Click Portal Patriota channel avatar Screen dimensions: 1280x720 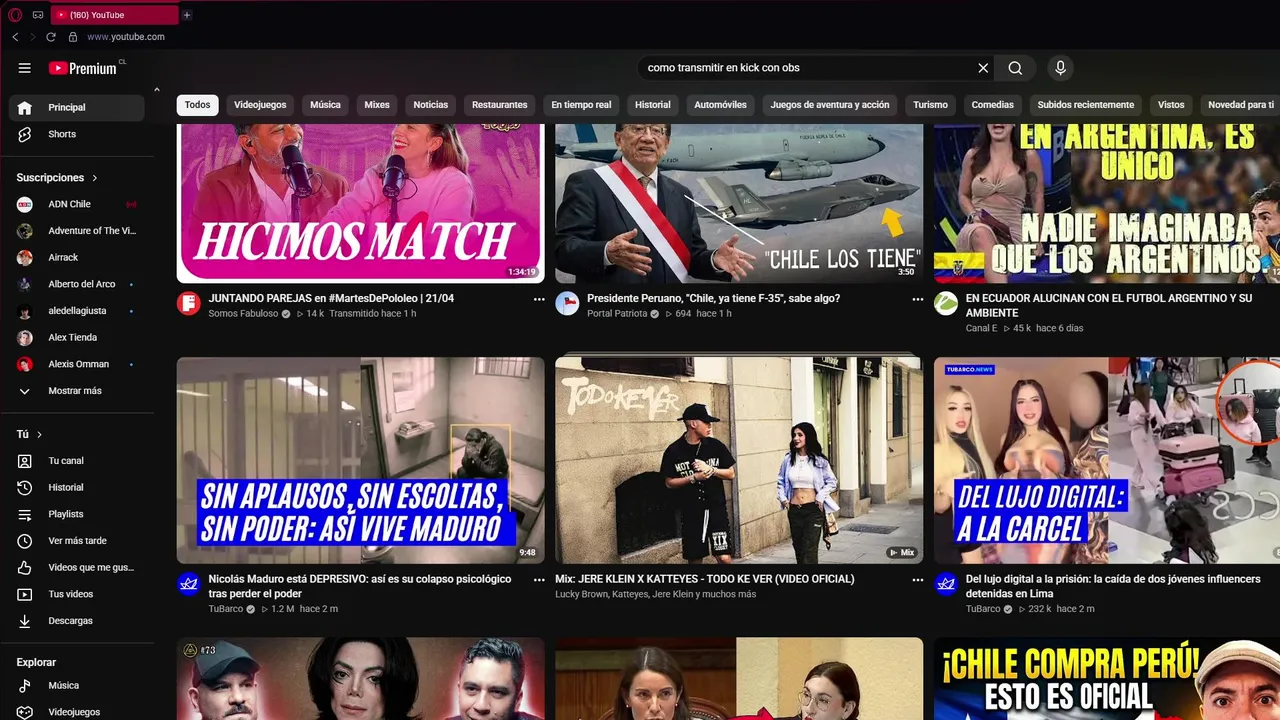(567, 303)
